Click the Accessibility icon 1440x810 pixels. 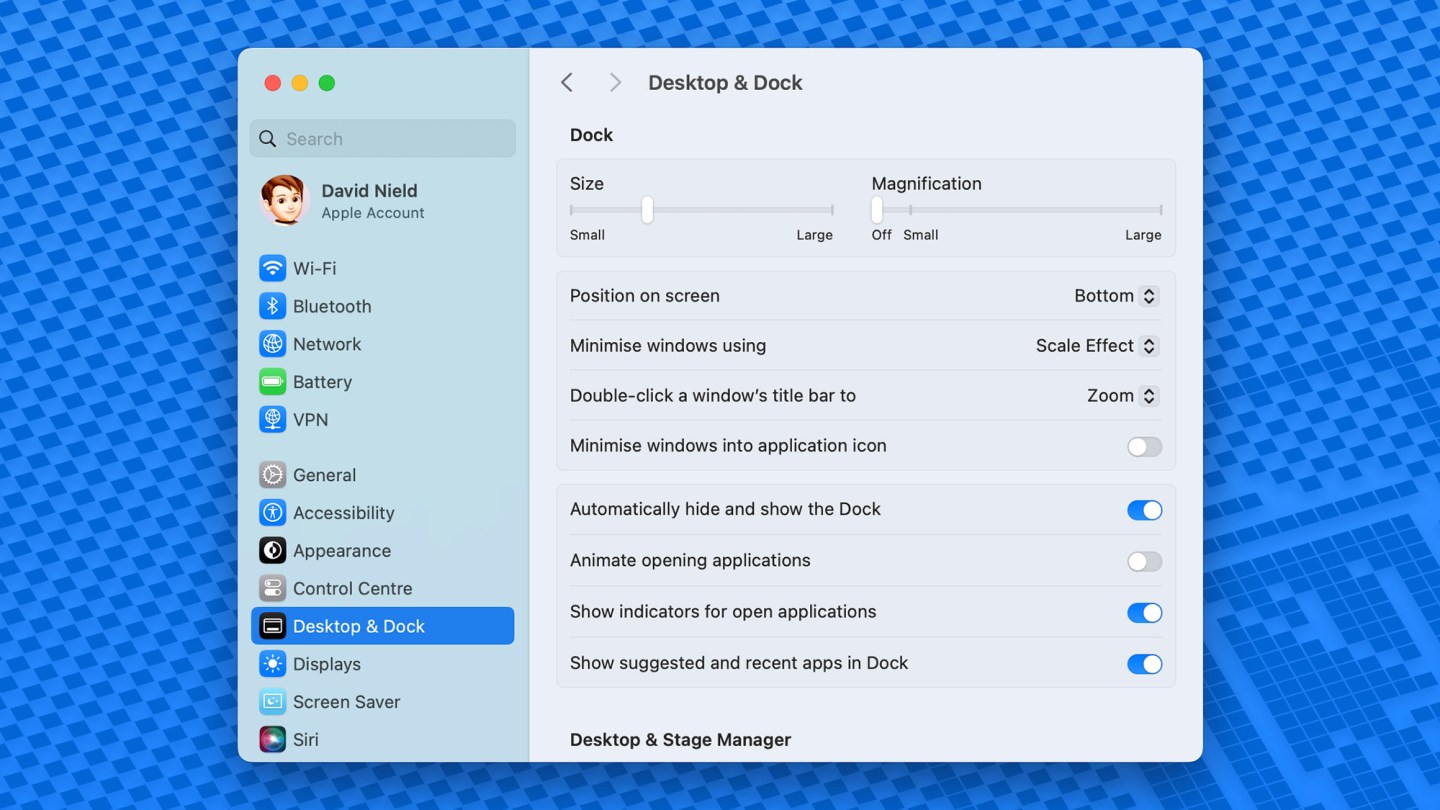272,512
